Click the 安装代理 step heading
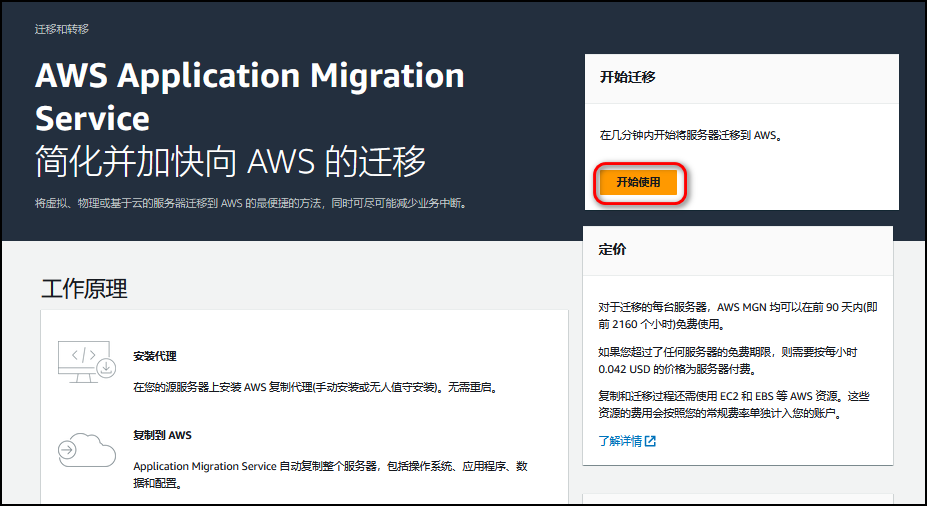Viewport: 927px width, 506px height. point(155,356)
